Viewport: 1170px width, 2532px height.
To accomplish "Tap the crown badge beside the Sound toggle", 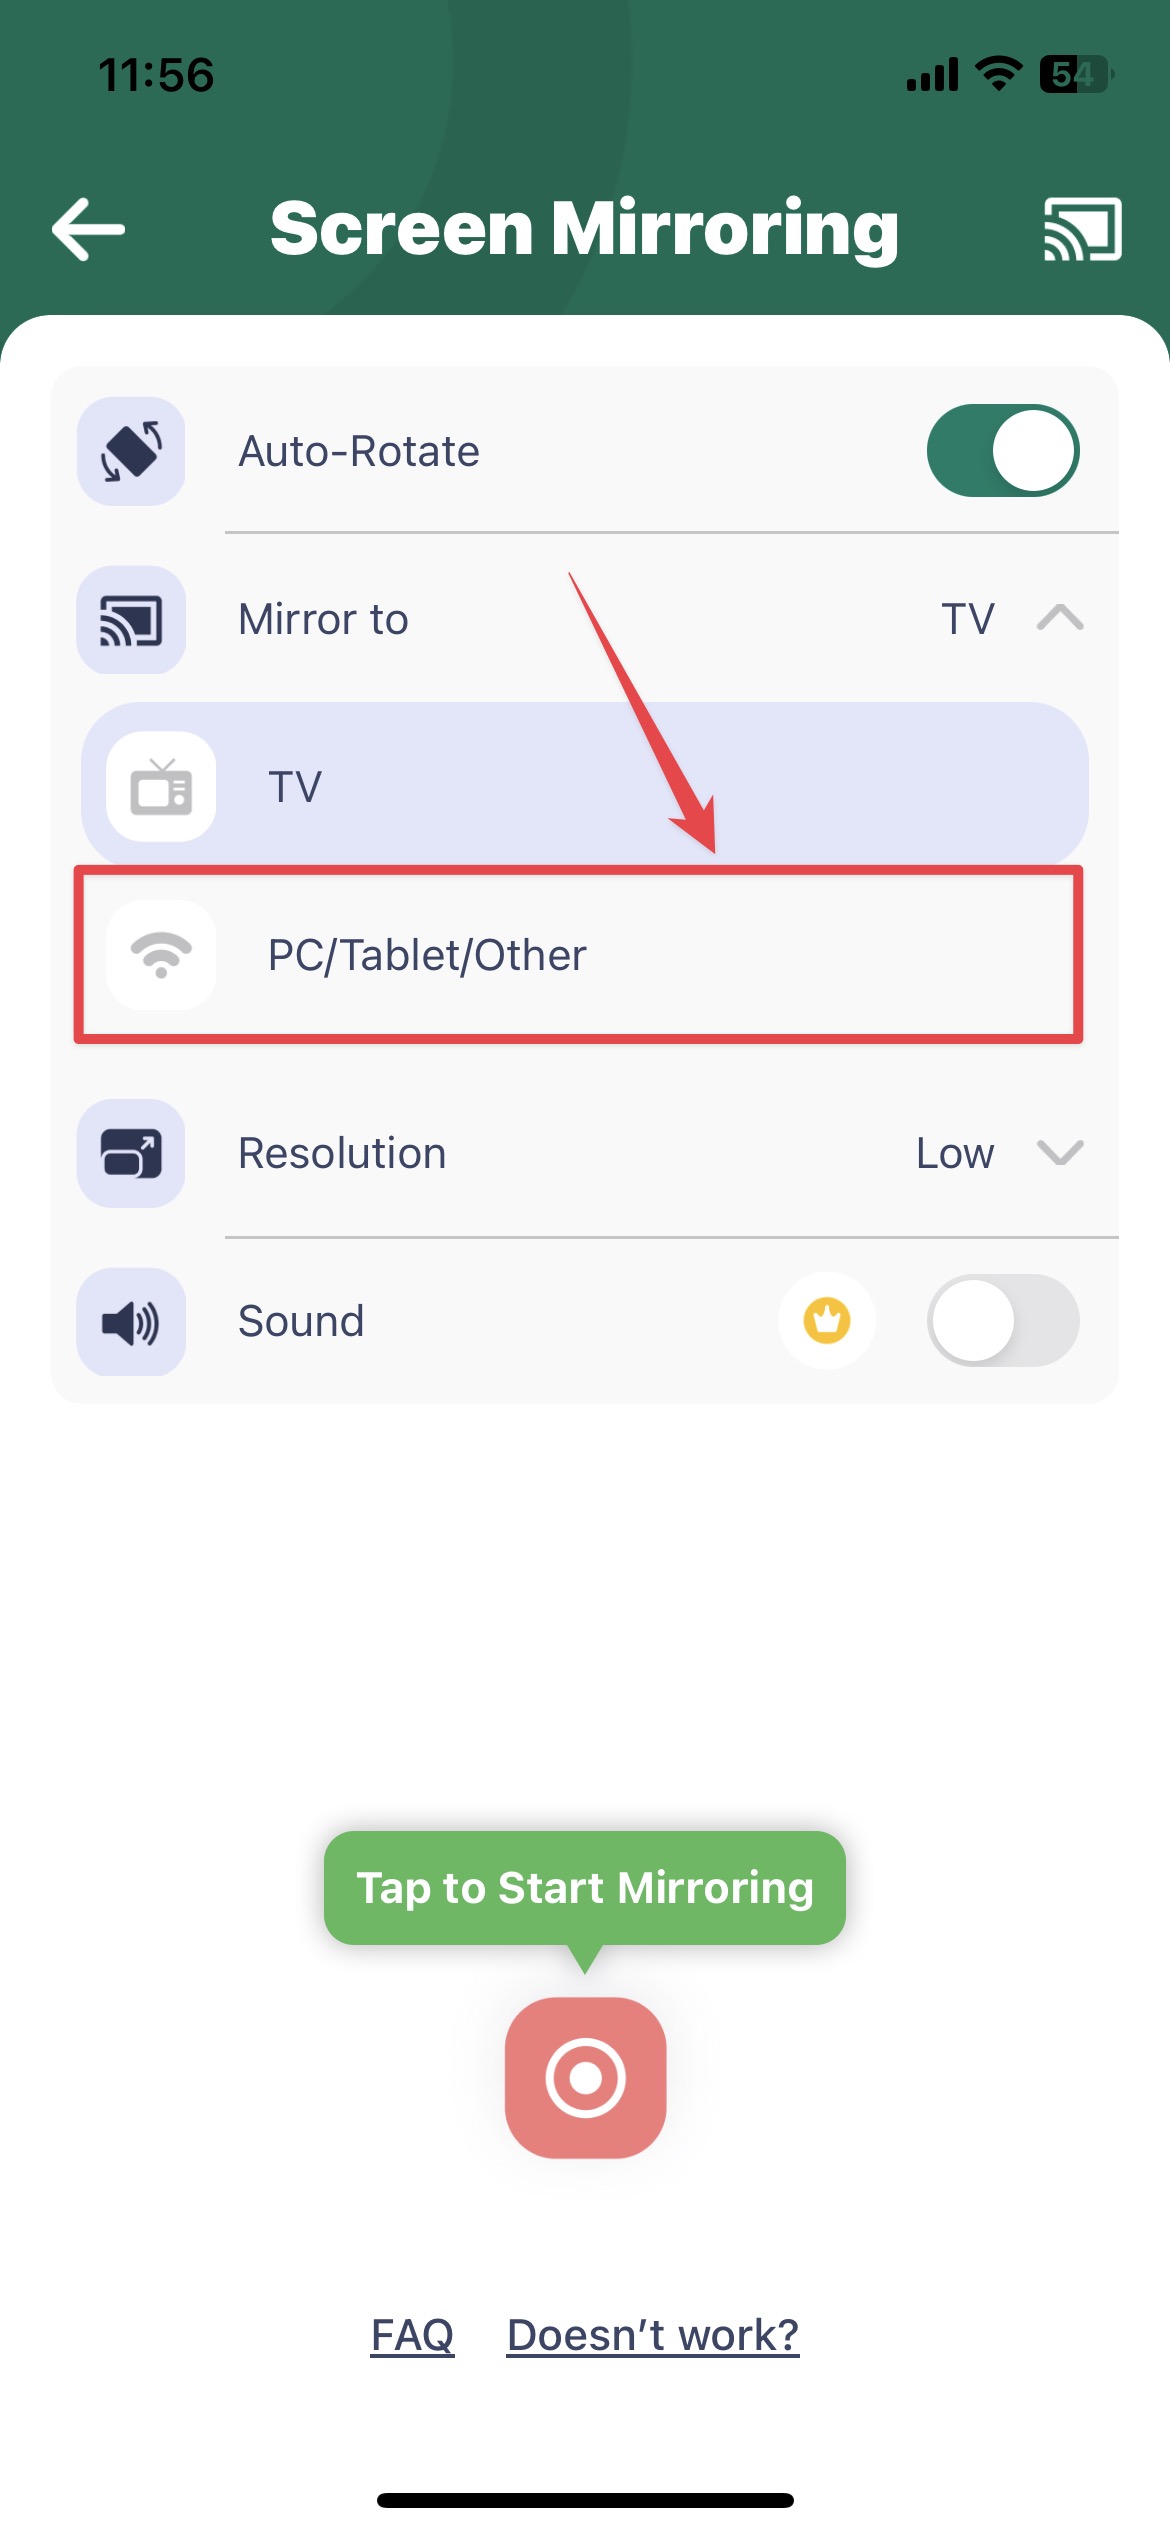I will [x=826, y=1321].
